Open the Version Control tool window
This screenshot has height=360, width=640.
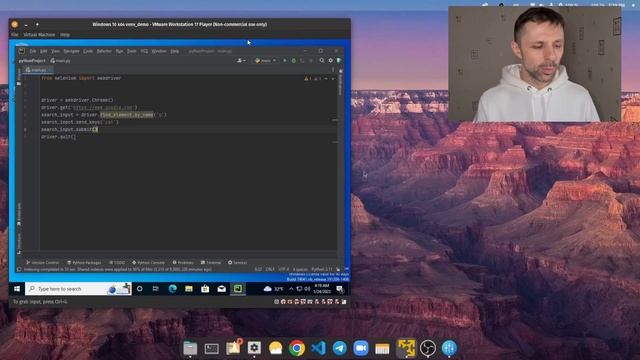pyautogui.click(x=42, y=262)
